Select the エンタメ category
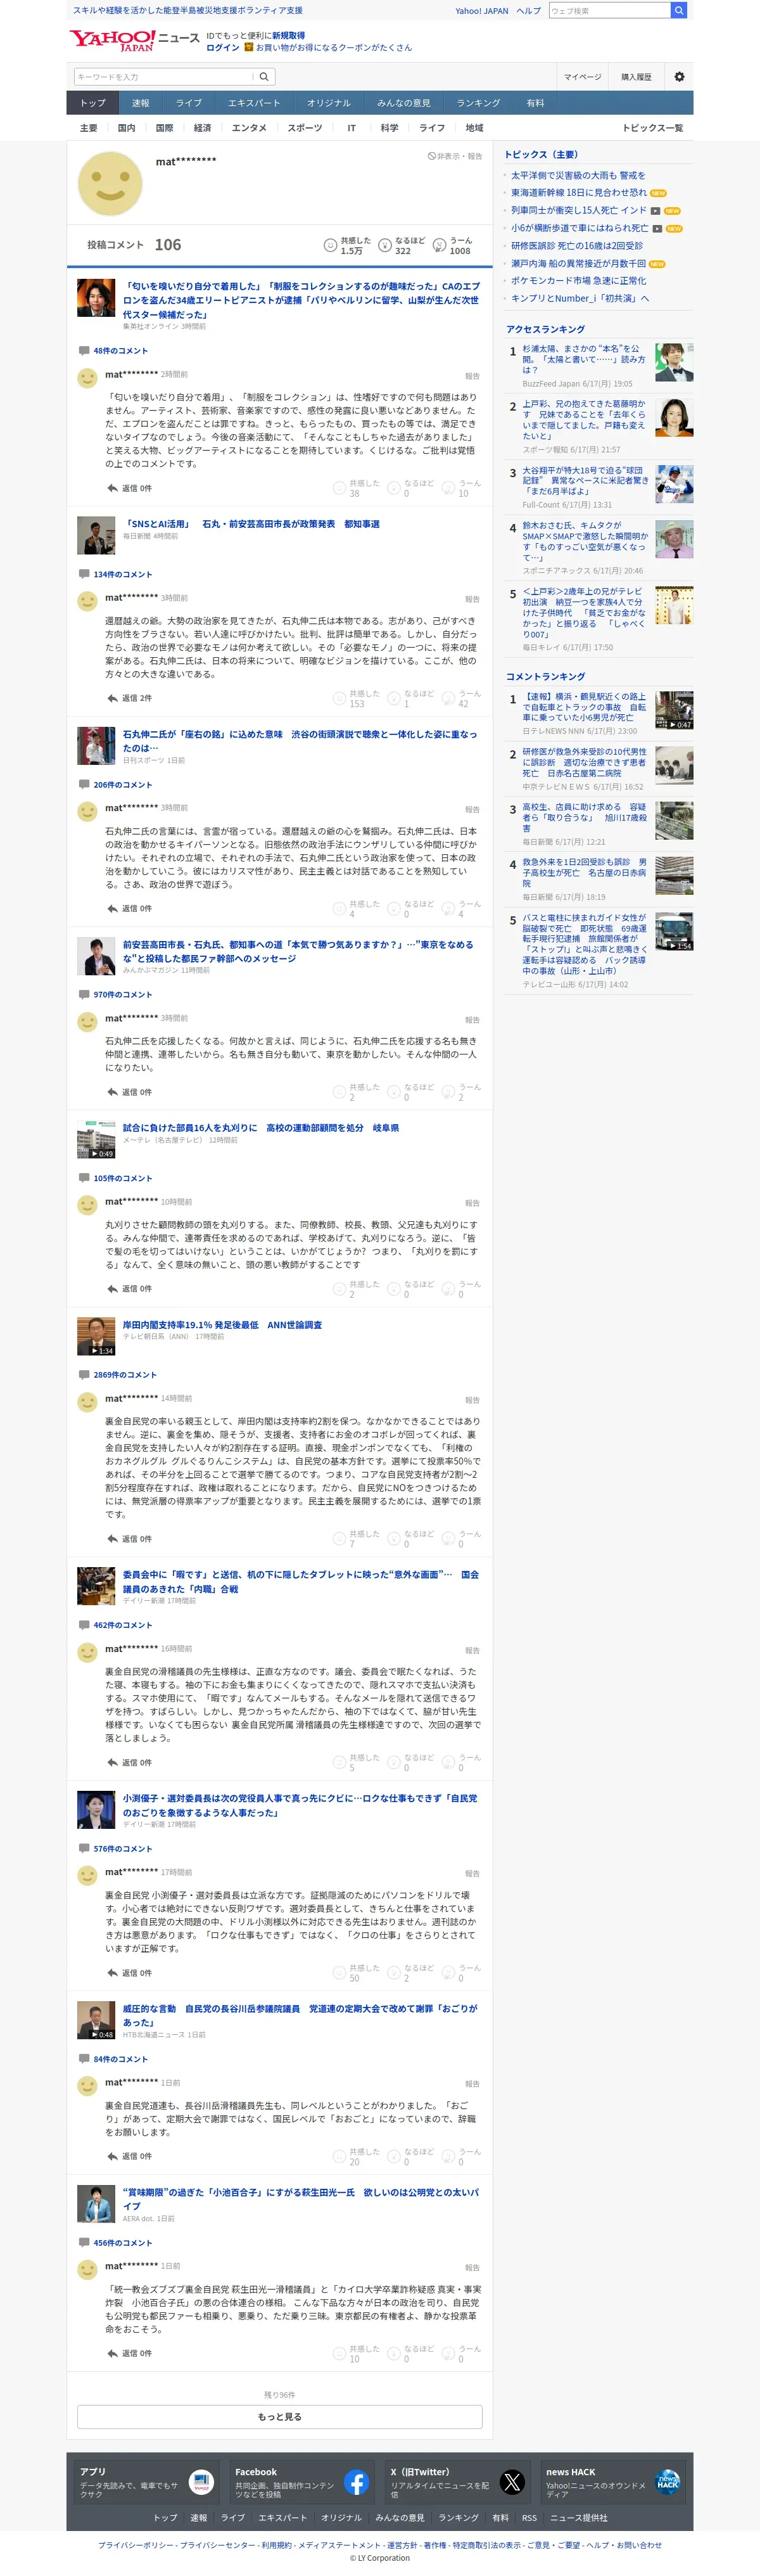This screenshot has height=2576, width=760. coord(249,128)
